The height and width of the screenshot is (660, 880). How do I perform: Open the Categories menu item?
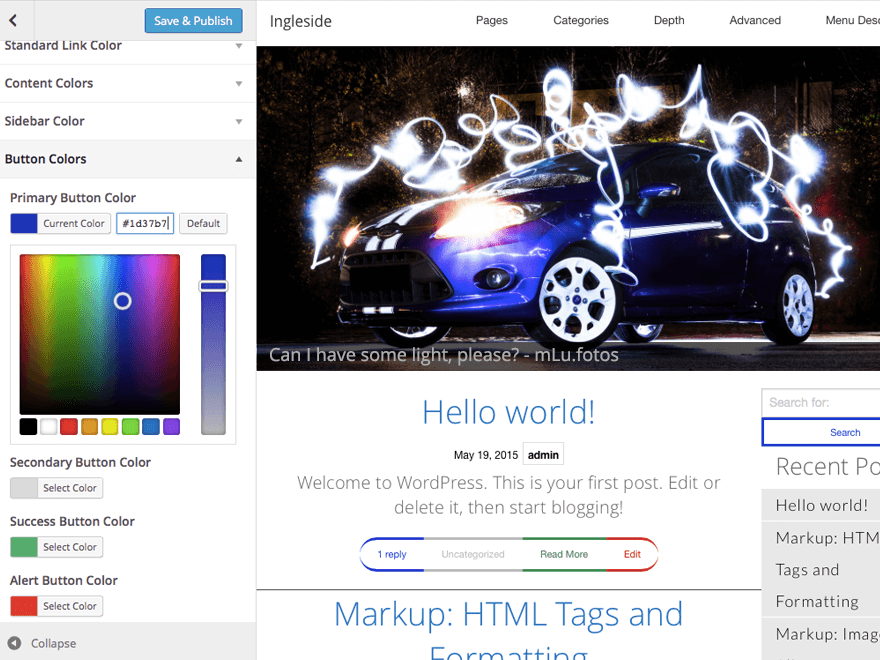tap(581, 20)
